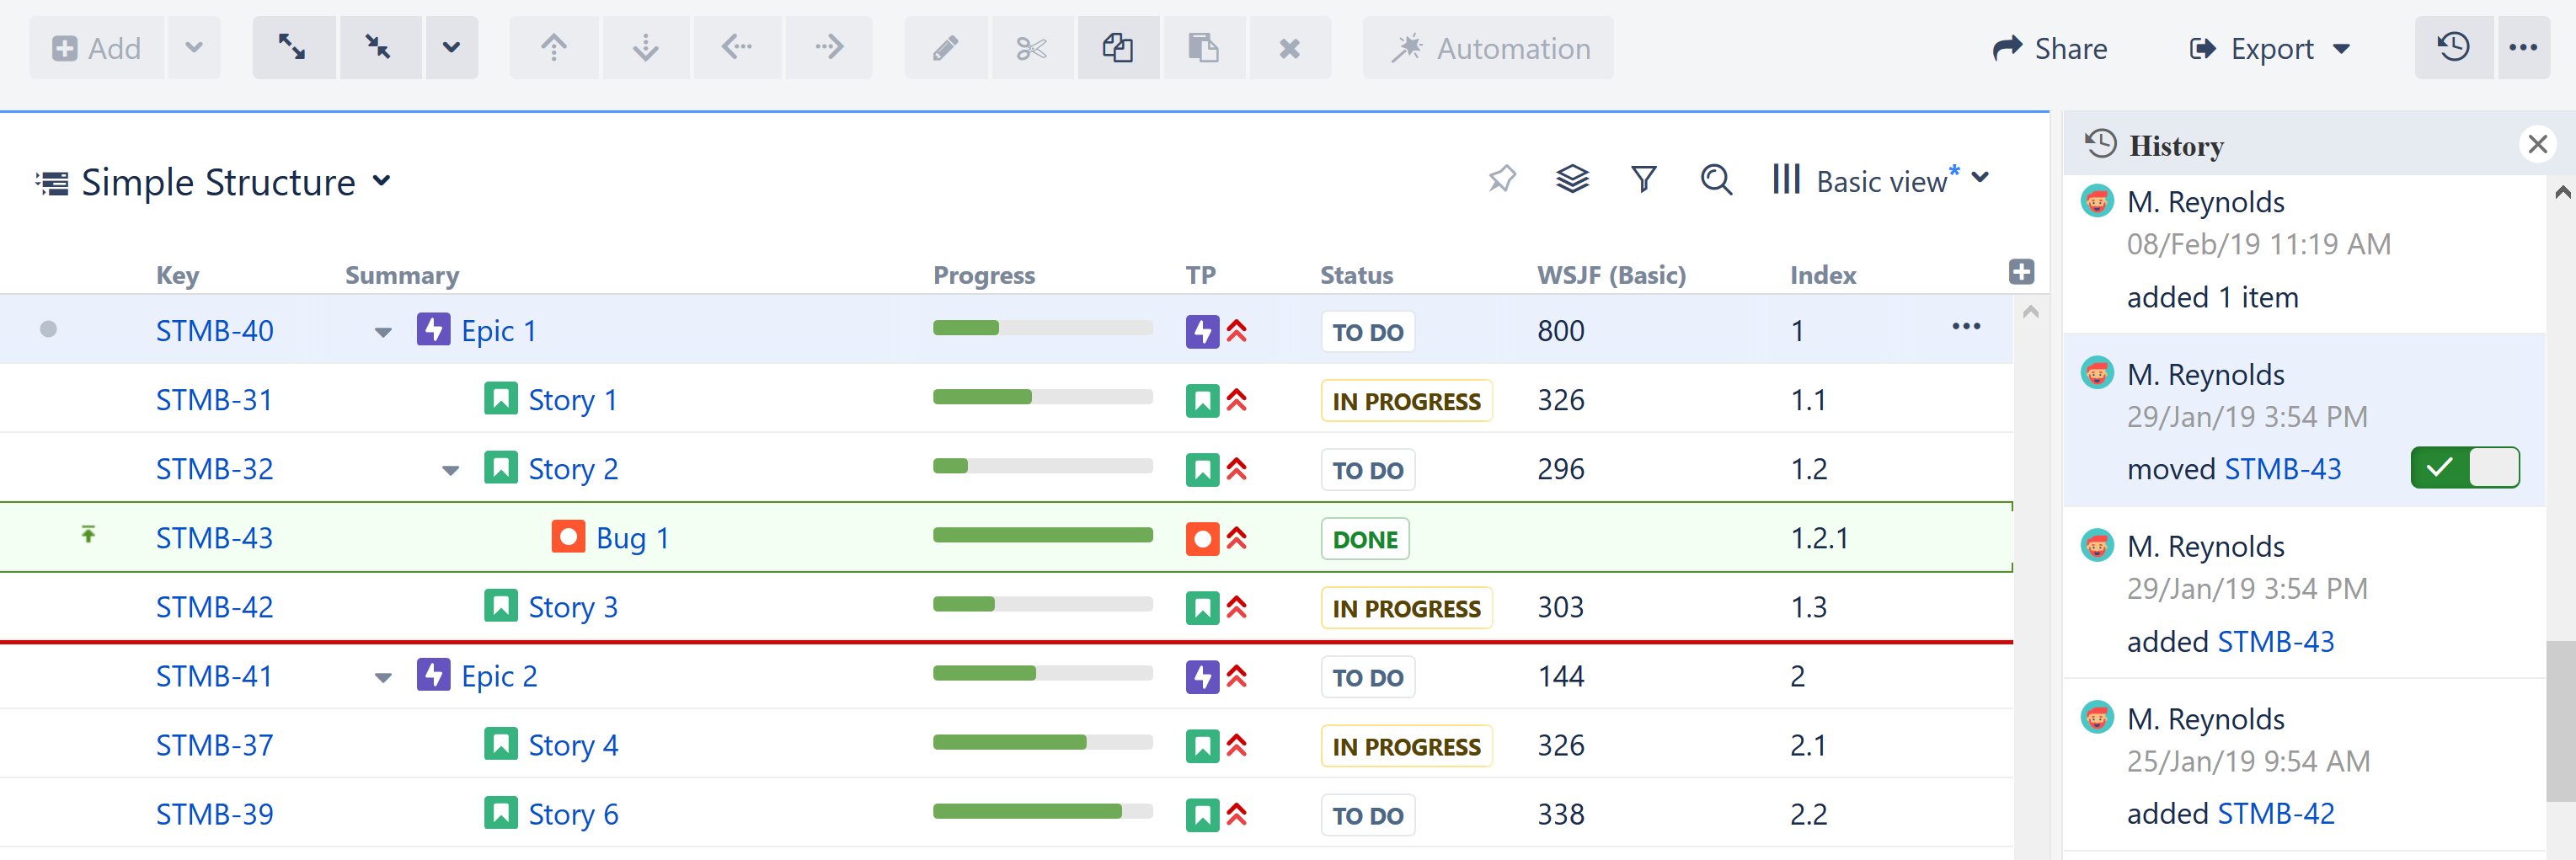
Task: Click the search magnifier icon
Action: (x=1716, y=180)
